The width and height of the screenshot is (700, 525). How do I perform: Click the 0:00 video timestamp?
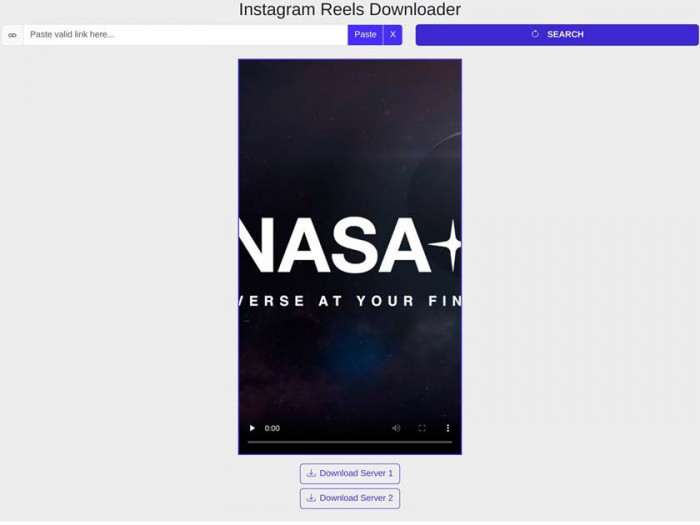(x=272, y=428)
